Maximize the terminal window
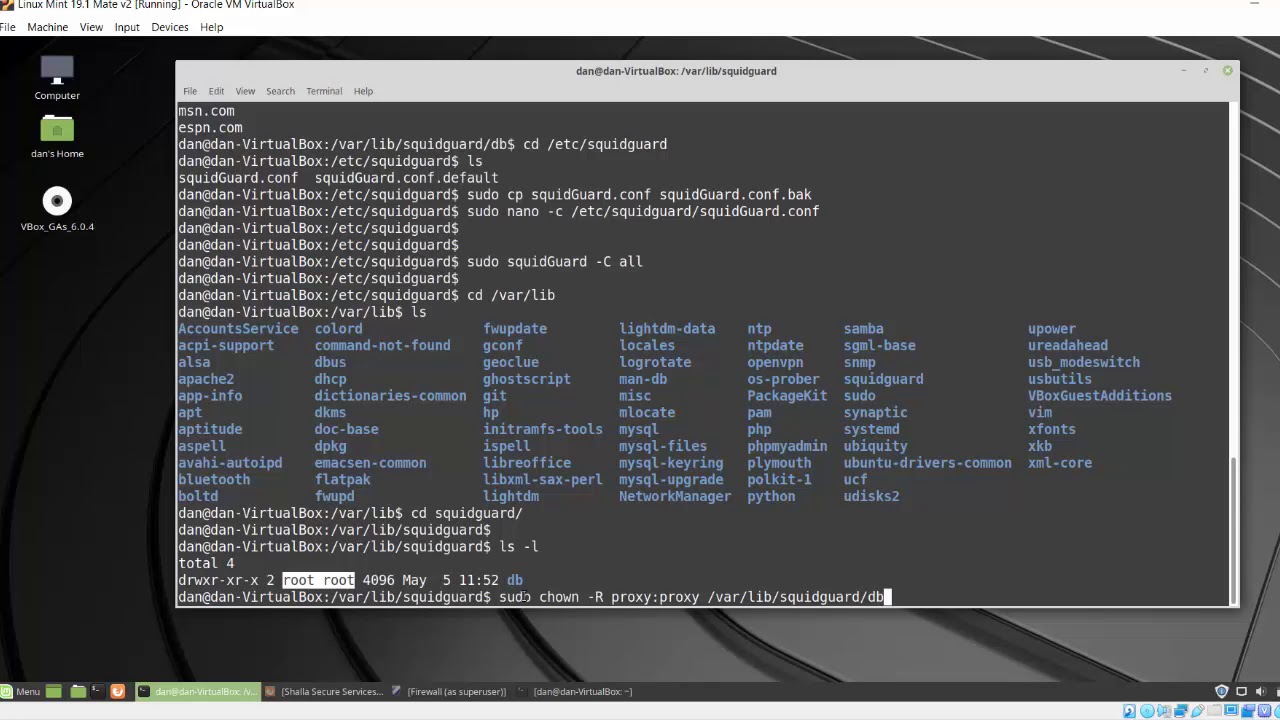 pos(1206,71)
